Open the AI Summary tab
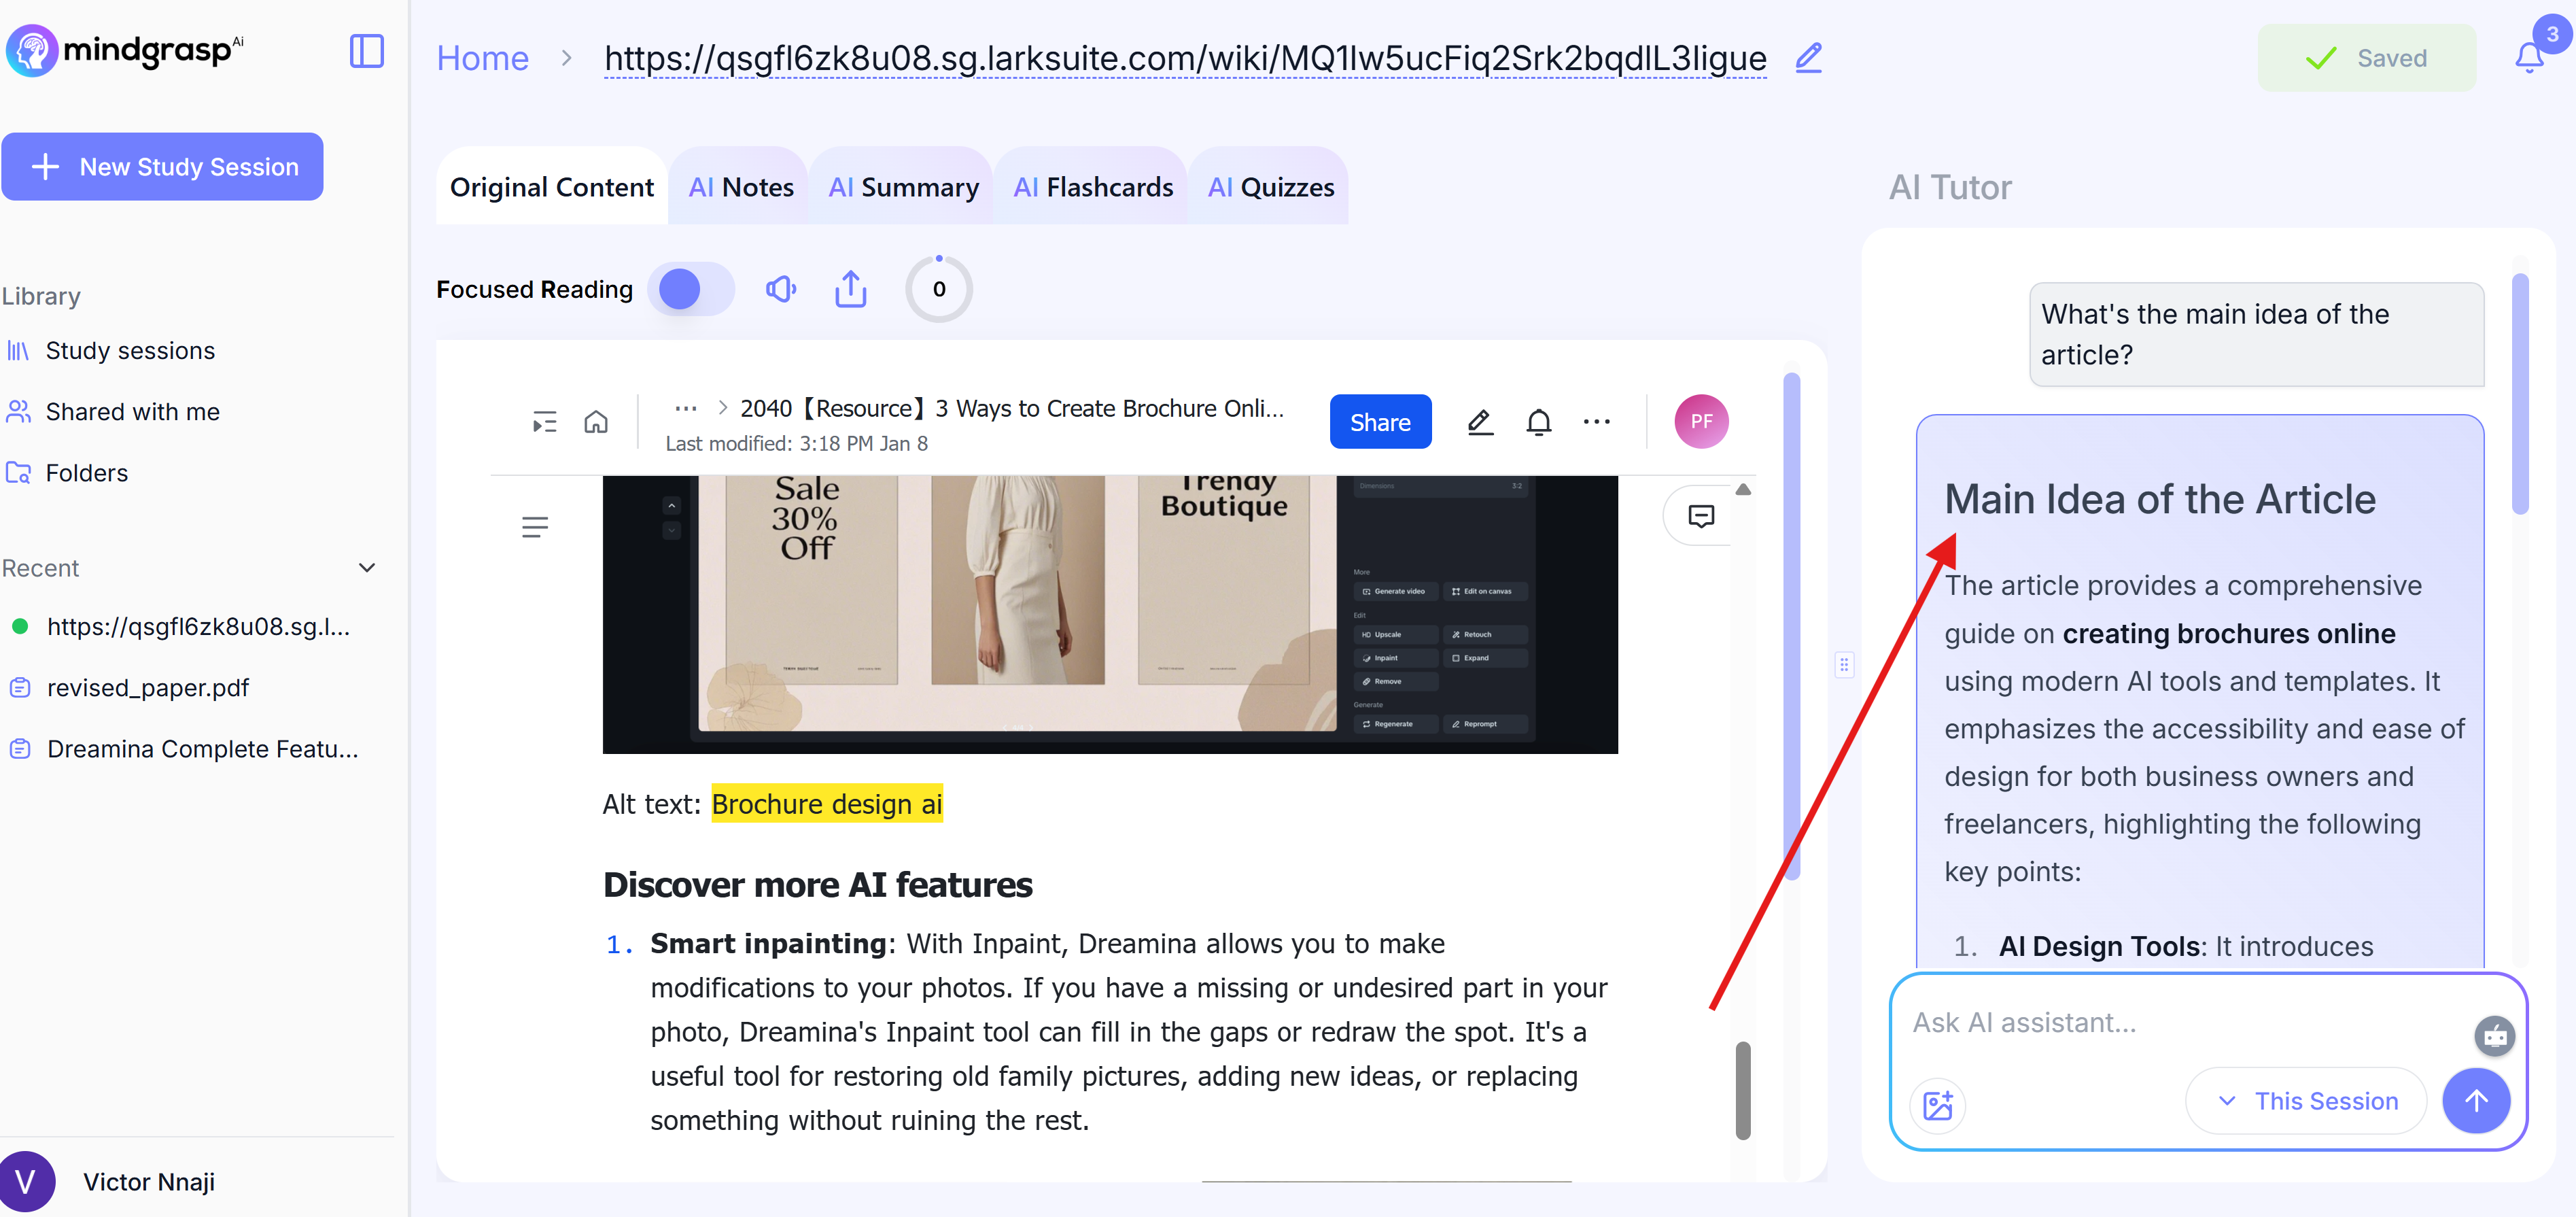Screen dimensions: 2576x1217 pyautogui.click(x=902, y=186)
